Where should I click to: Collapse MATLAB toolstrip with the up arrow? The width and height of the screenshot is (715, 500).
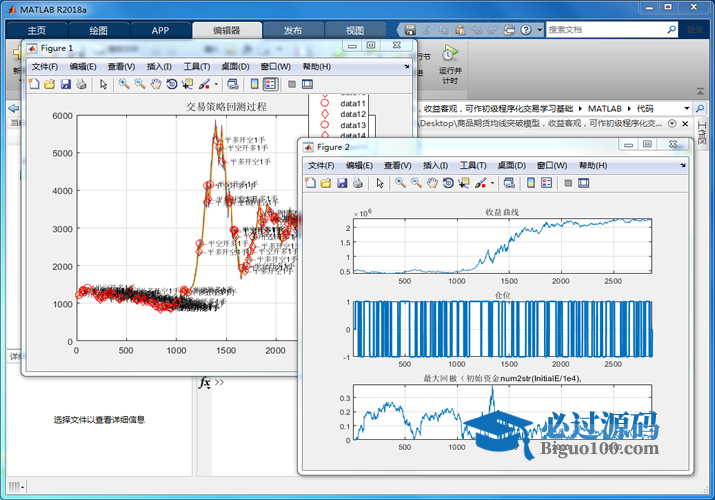click(x=700, y=92)
